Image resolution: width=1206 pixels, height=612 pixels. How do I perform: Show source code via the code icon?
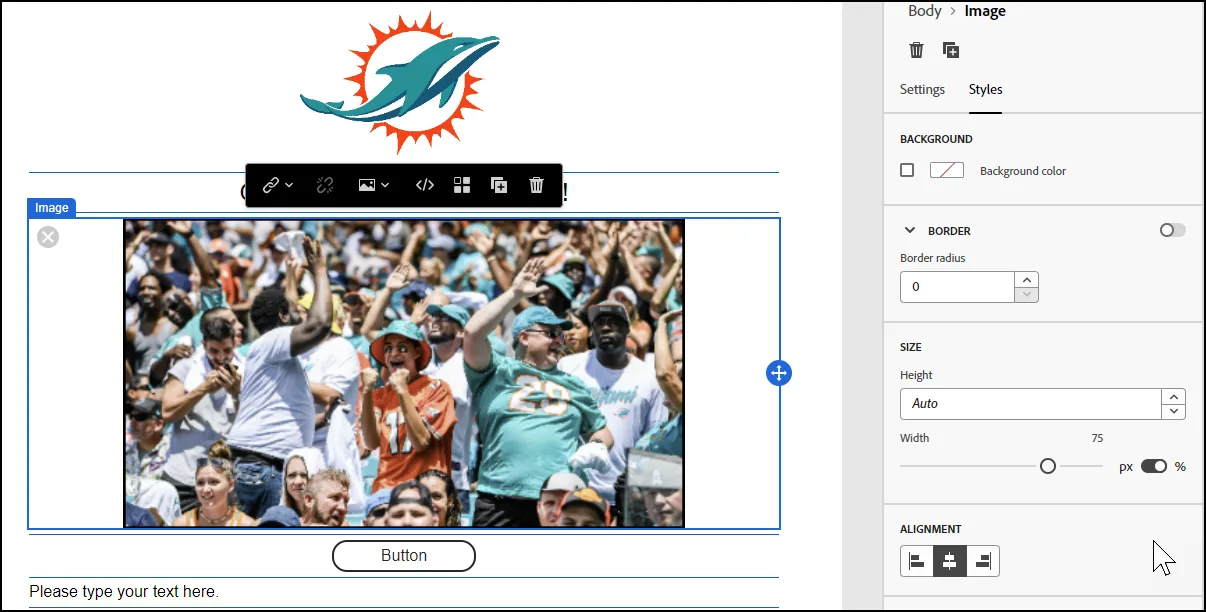[x=424, y=185]
